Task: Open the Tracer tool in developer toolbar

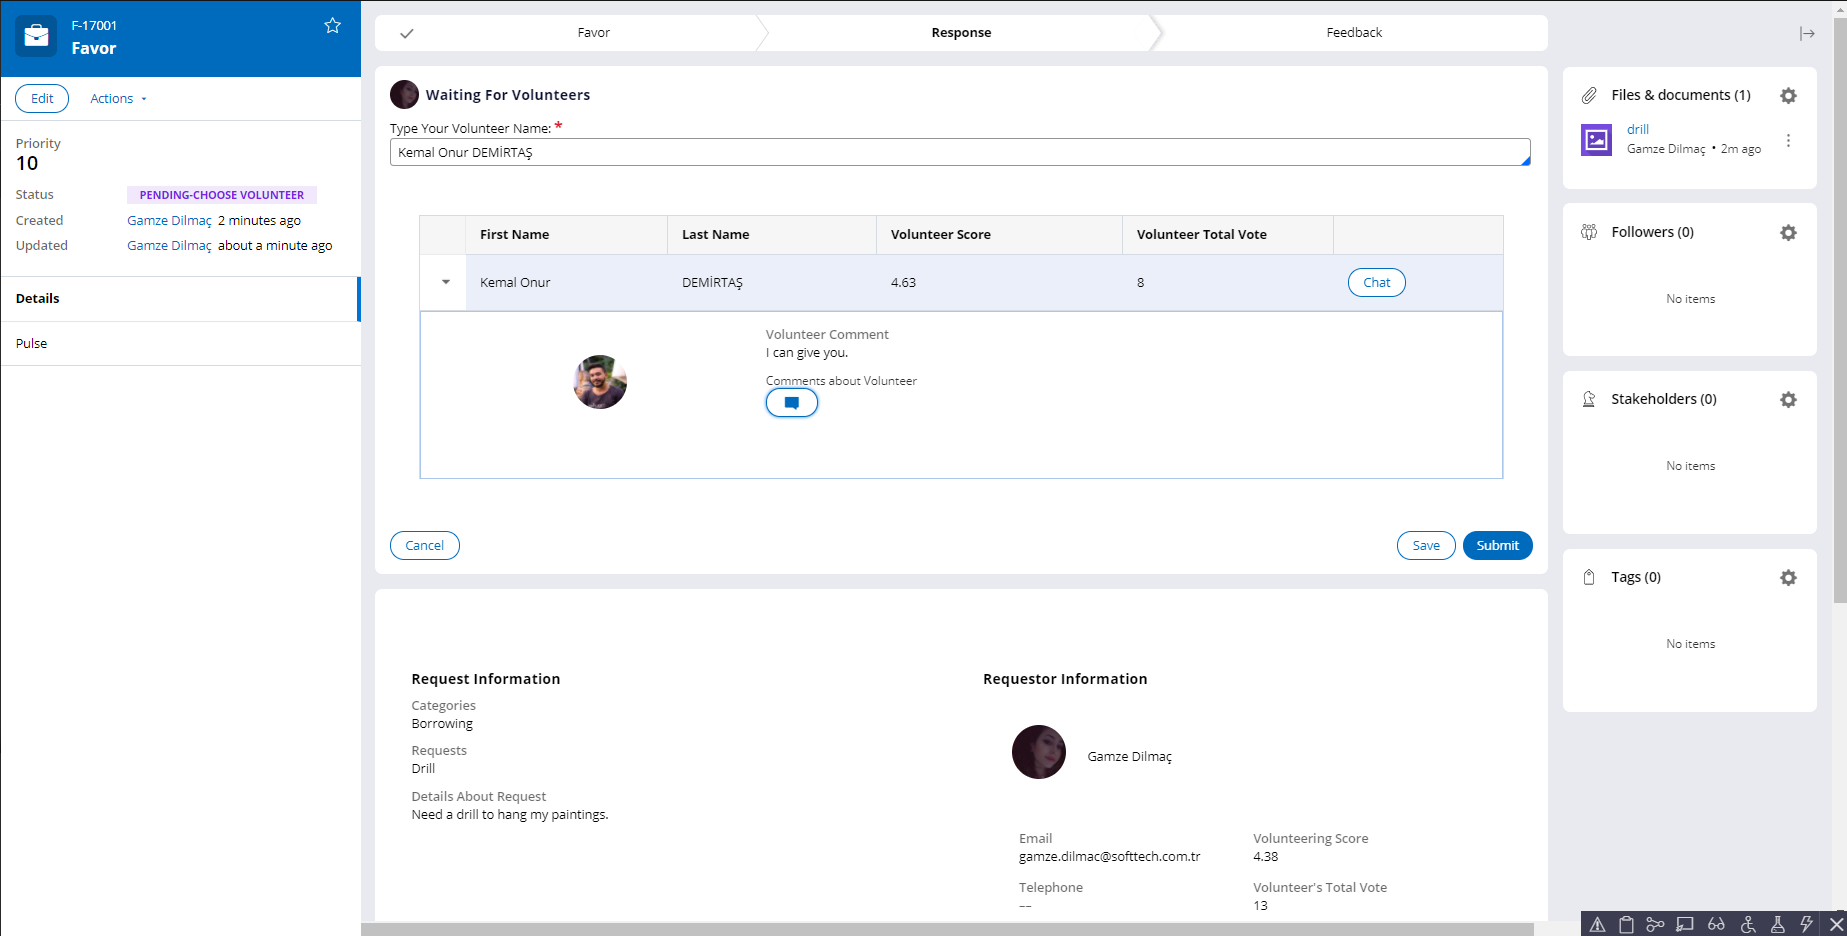Action: 1656,924
